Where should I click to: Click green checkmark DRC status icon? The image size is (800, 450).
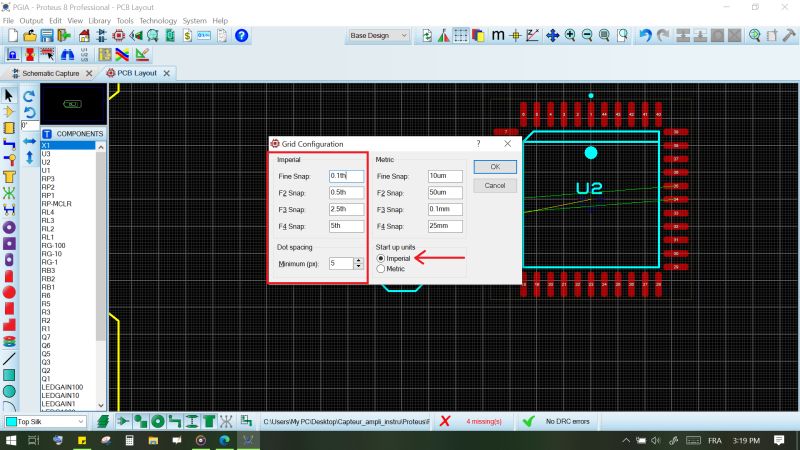point(529,421)
